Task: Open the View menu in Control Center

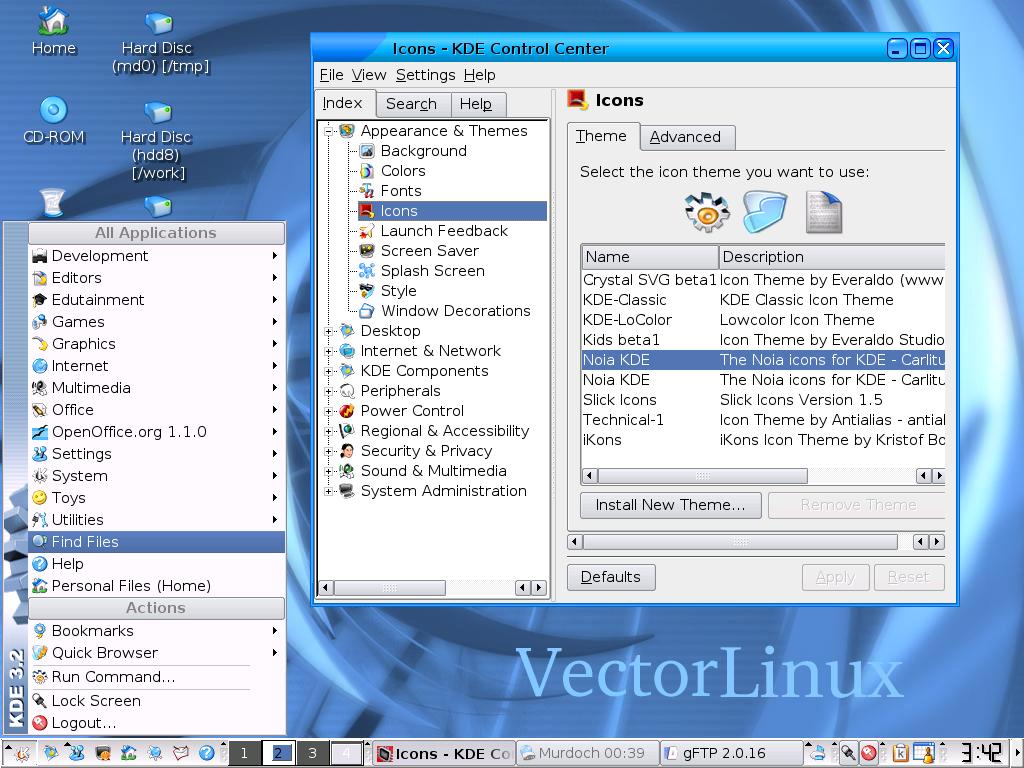Action: [x=369, y=75]
